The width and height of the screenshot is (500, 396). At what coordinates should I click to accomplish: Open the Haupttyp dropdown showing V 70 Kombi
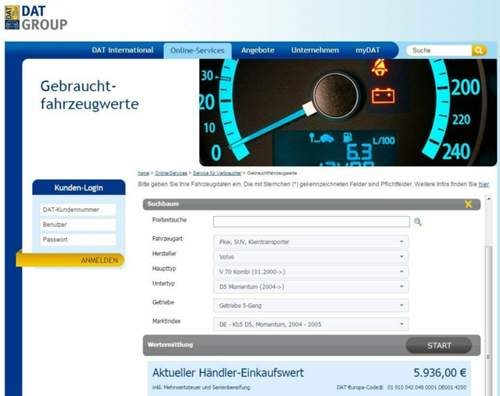point(311,272)
